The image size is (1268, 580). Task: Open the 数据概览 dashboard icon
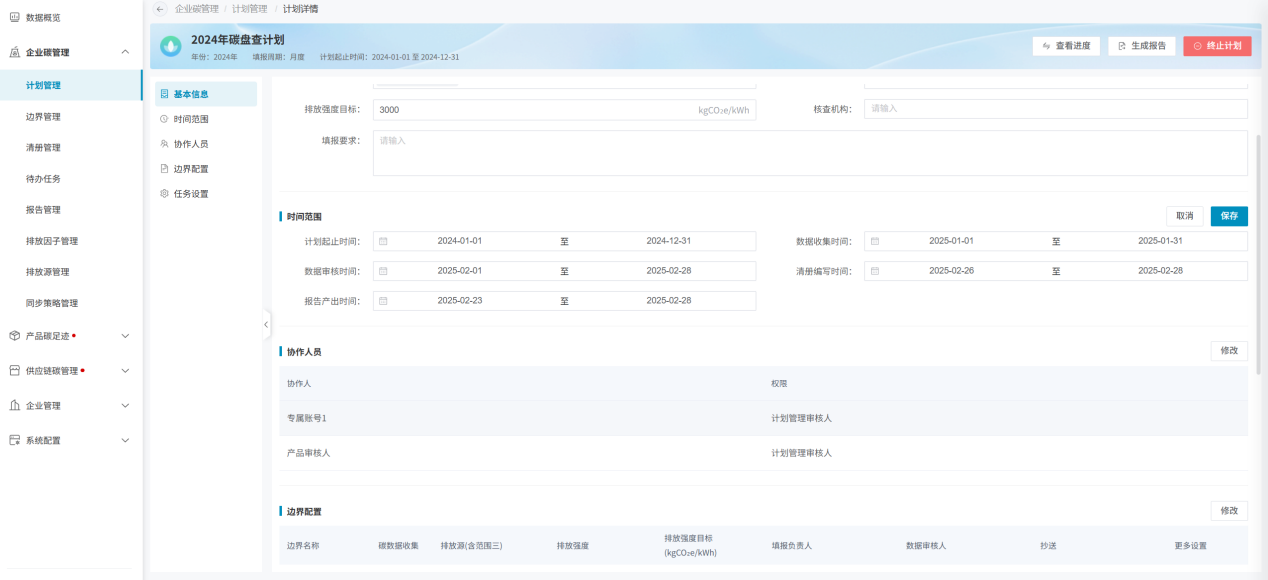click(14, 17)
